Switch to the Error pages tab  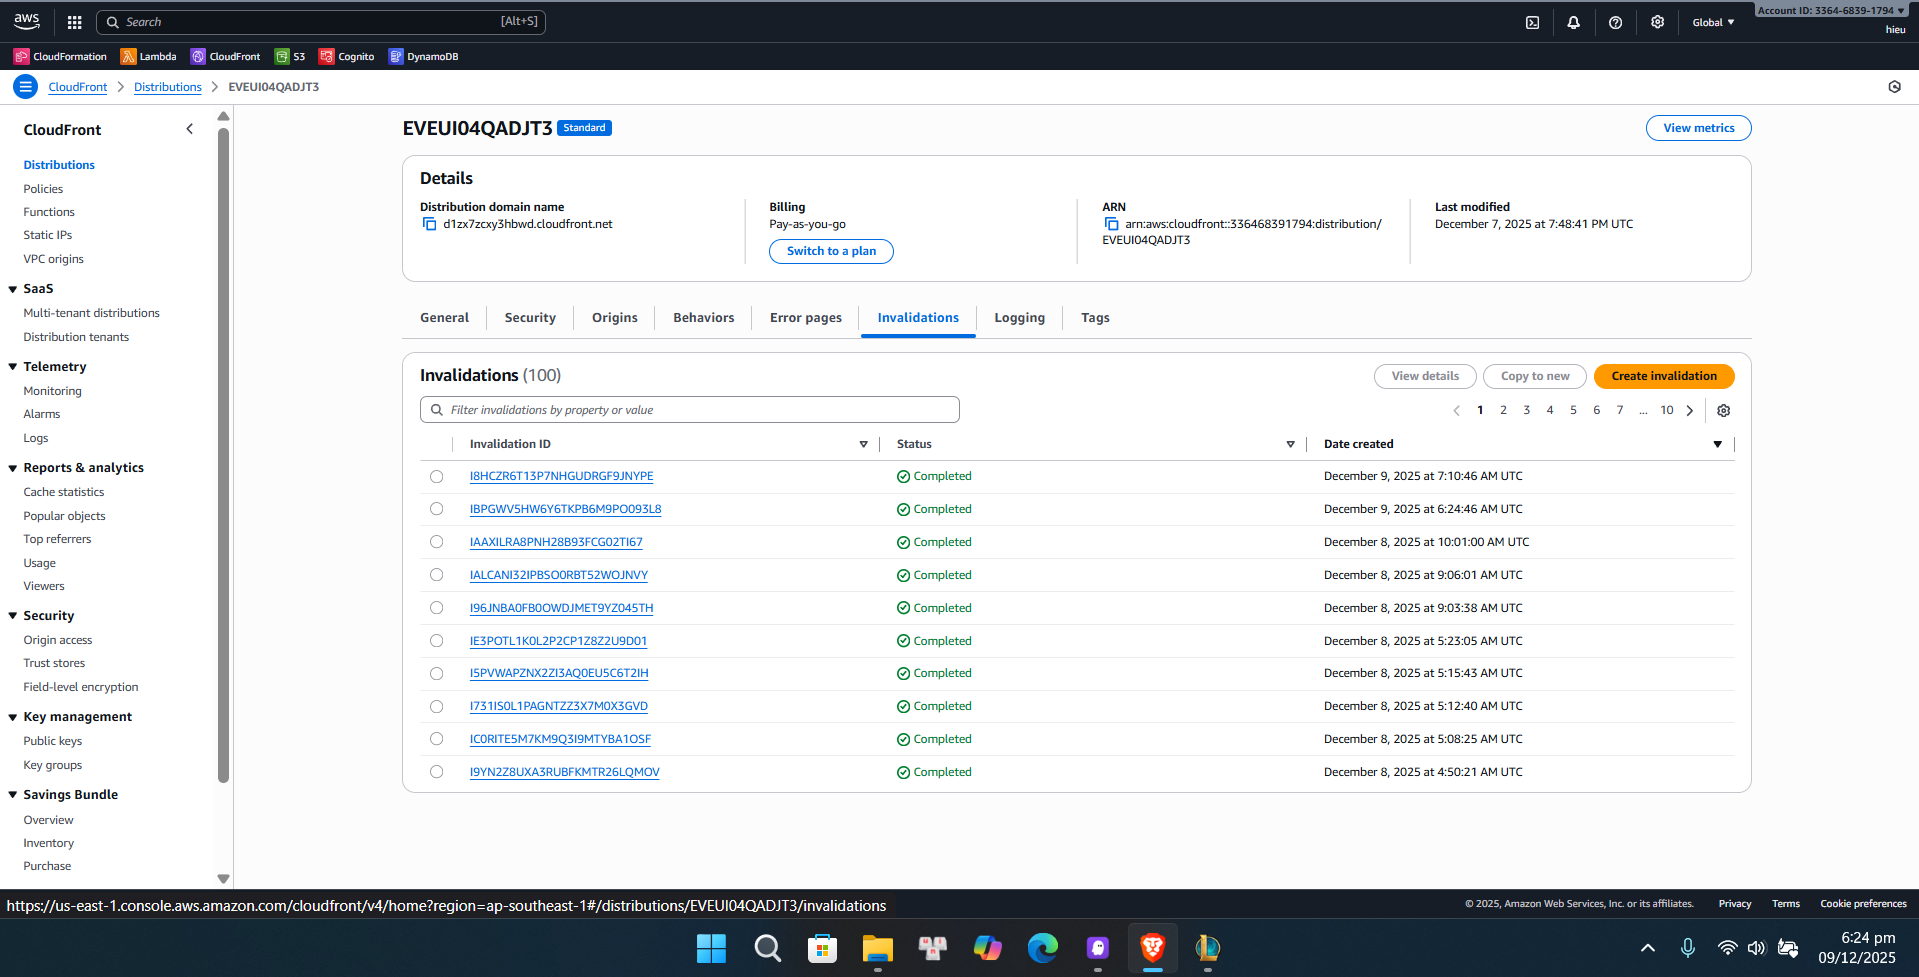(x=805, y=317)
